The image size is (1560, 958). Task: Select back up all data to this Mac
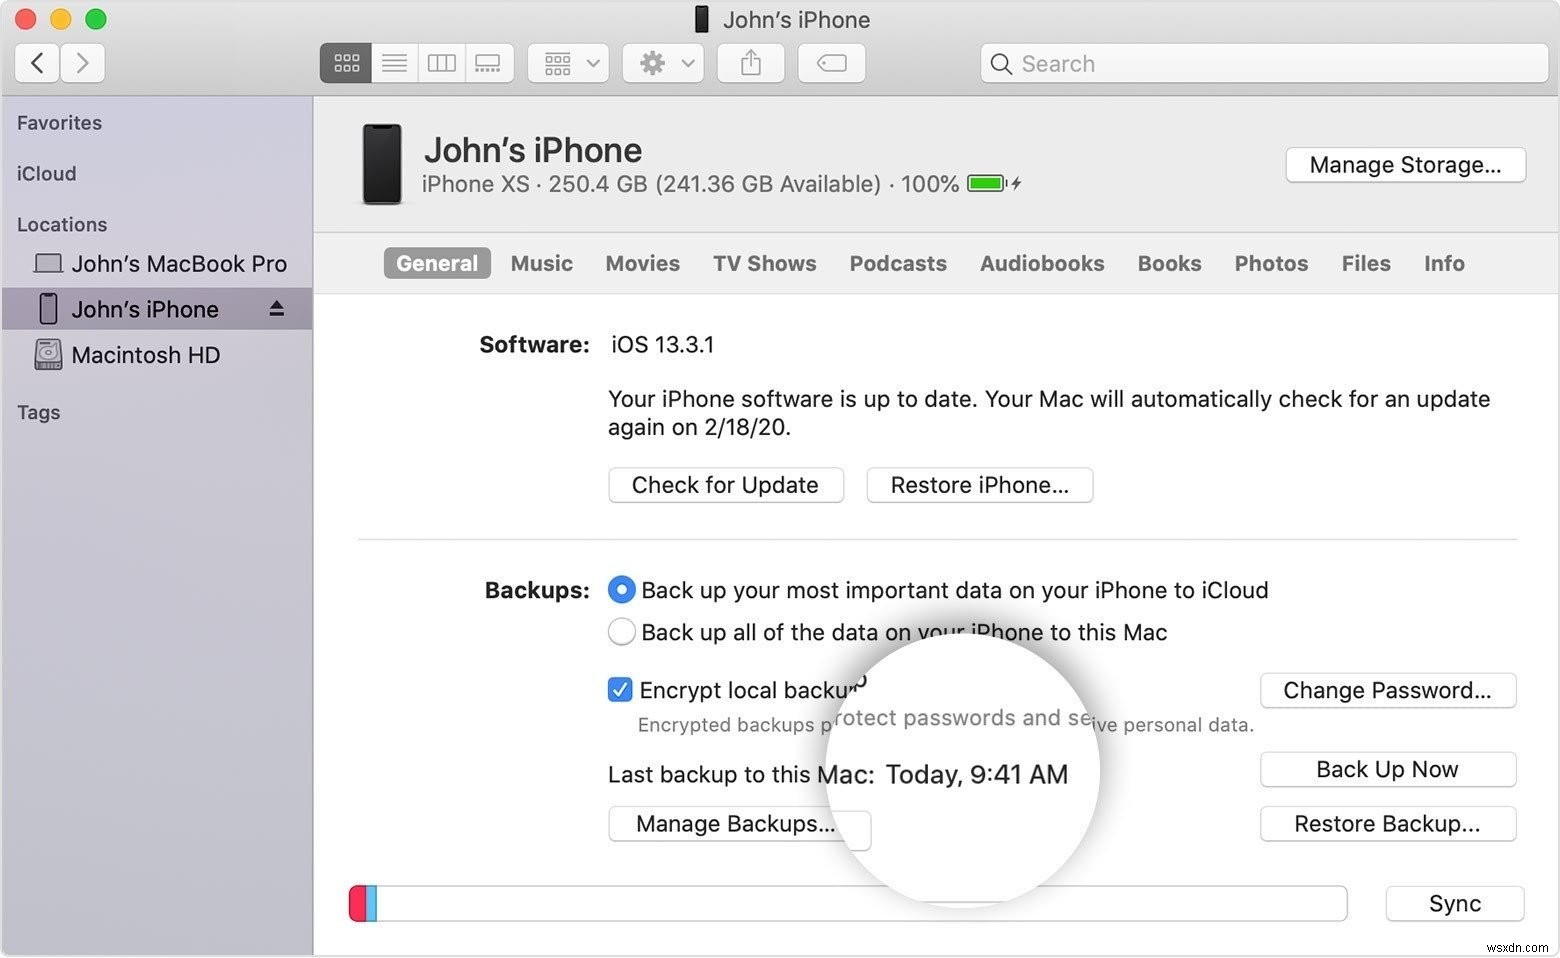click(621, 631)
